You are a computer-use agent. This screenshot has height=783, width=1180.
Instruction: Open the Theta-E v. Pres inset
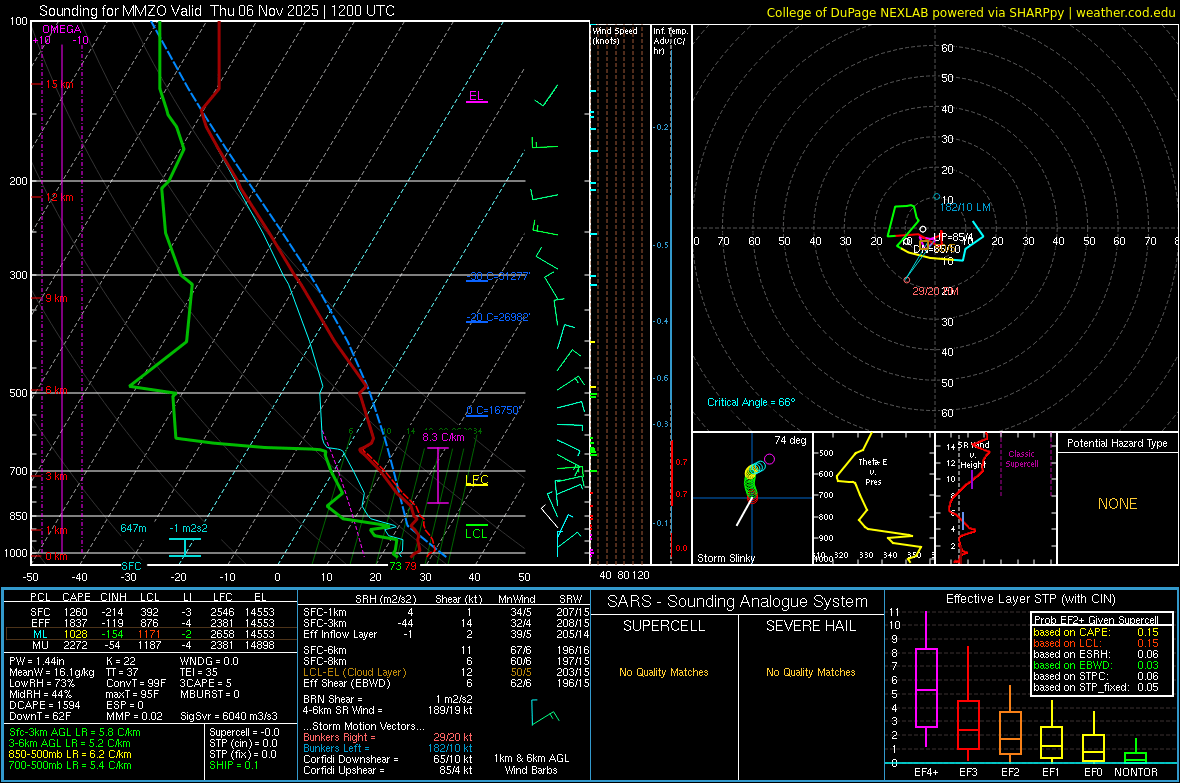[873, 498]
